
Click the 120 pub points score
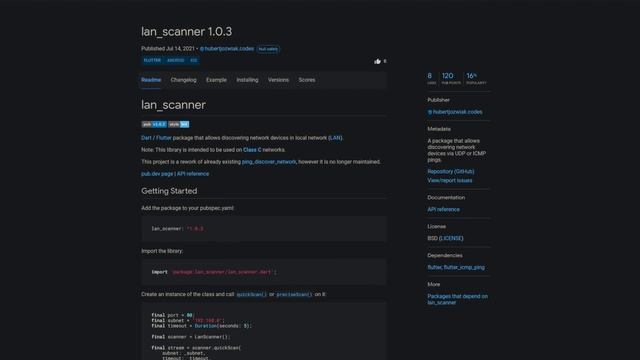pyautogui.click(x=451, y=78)
